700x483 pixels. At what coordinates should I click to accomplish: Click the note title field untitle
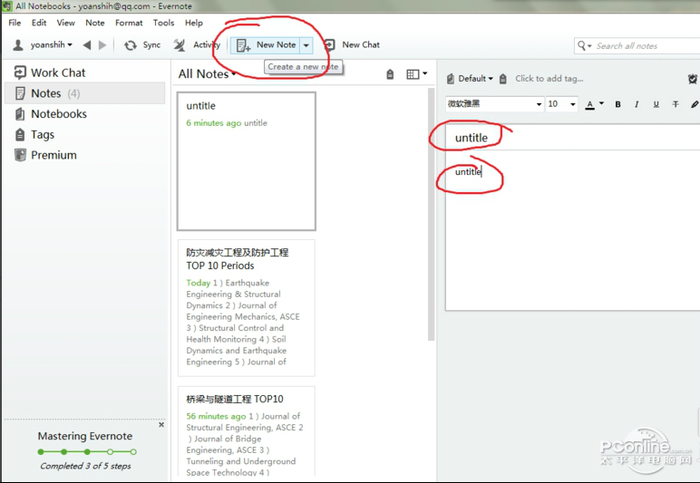[x=573, y=137]
